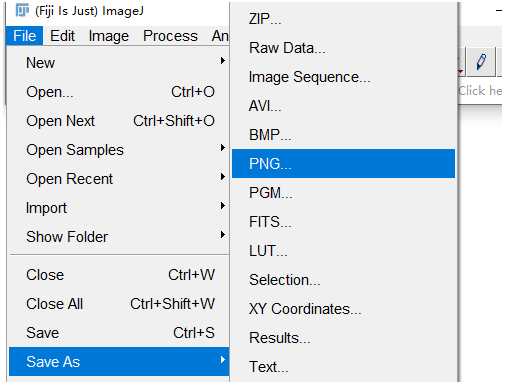The width and height of the screenshot is (509, 385).
Task: Open the Image menu
Action: (x=109, y=36)
